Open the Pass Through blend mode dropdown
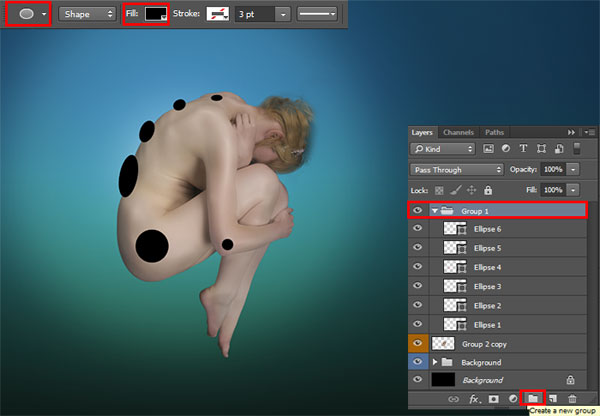Viewport: 600px width, 416px height. (456, 170)
